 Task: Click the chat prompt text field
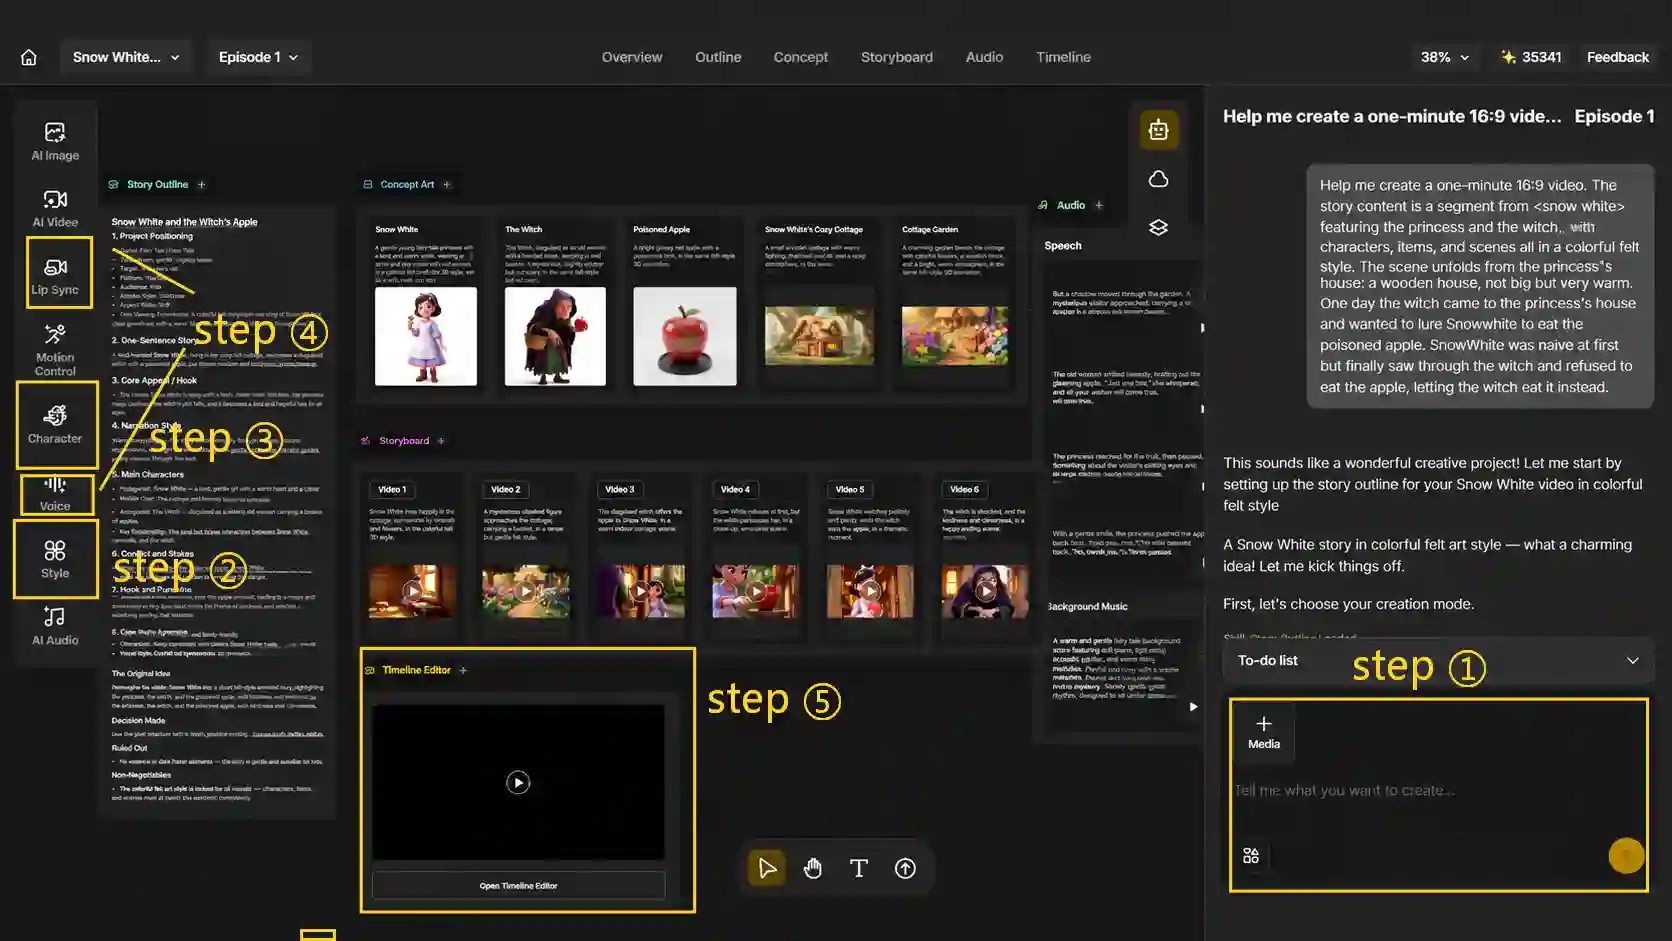pyautogui.click(x=1438, y=790)
